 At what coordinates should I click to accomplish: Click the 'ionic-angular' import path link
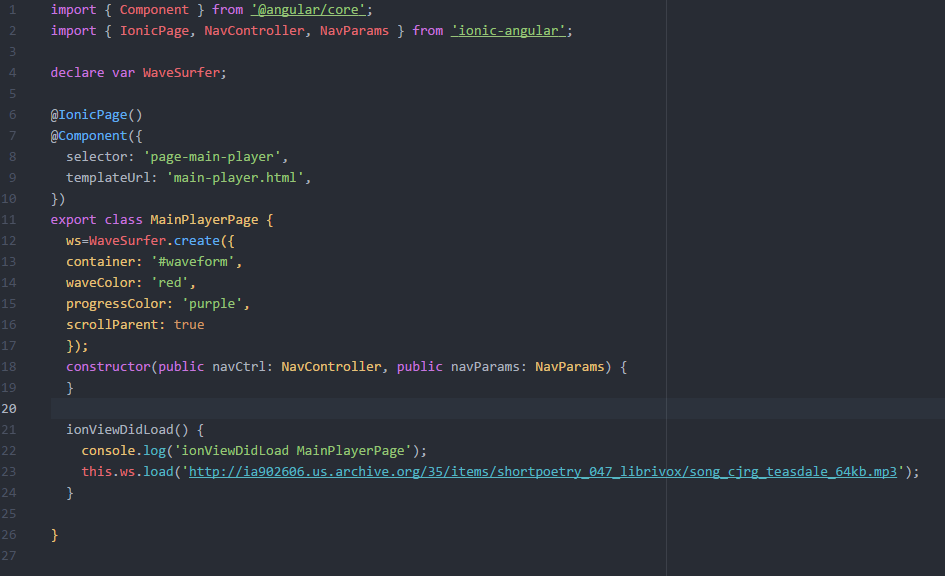(508, 31)
